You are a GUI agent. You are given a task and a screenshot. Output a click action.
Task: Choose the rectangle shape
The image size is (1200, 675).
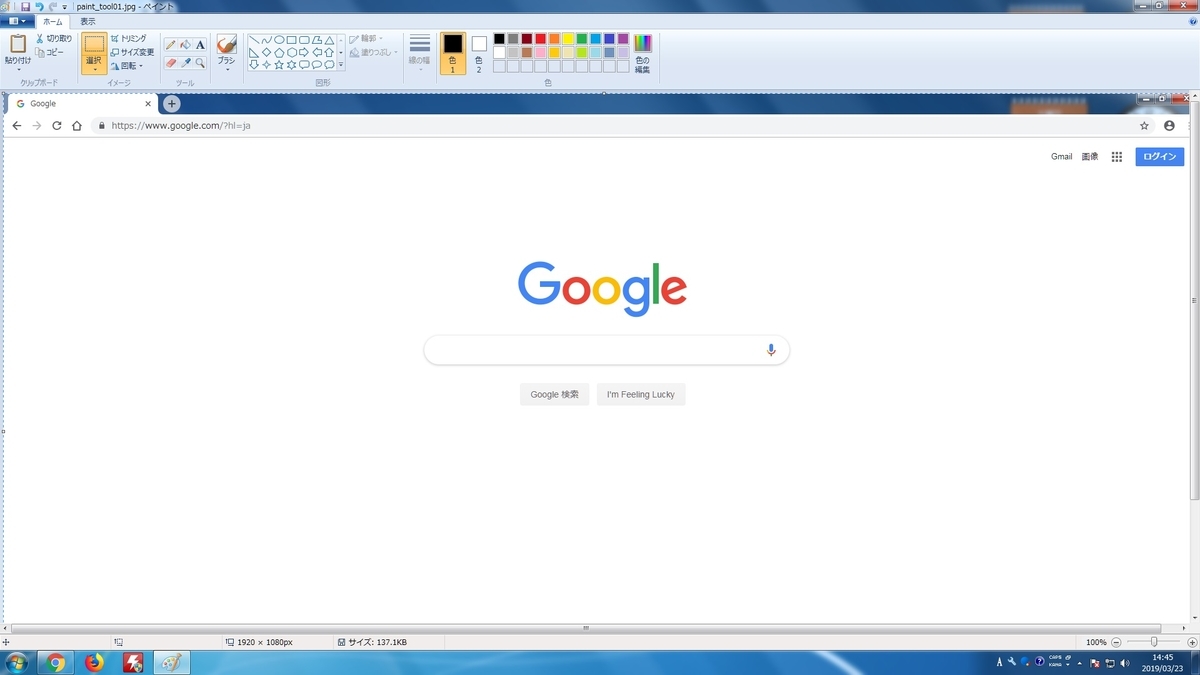tap(292, 40)
